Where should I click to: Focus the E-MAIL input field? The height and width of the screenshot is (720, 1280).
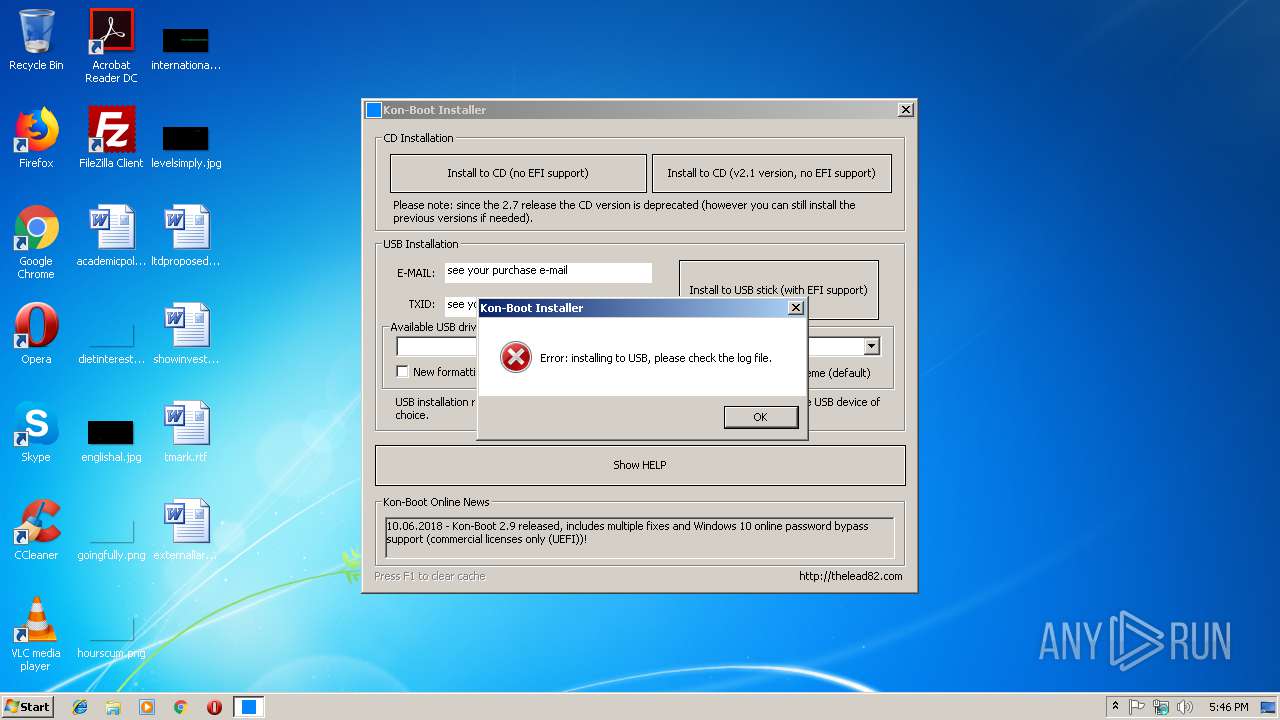[x=548, y=272]
